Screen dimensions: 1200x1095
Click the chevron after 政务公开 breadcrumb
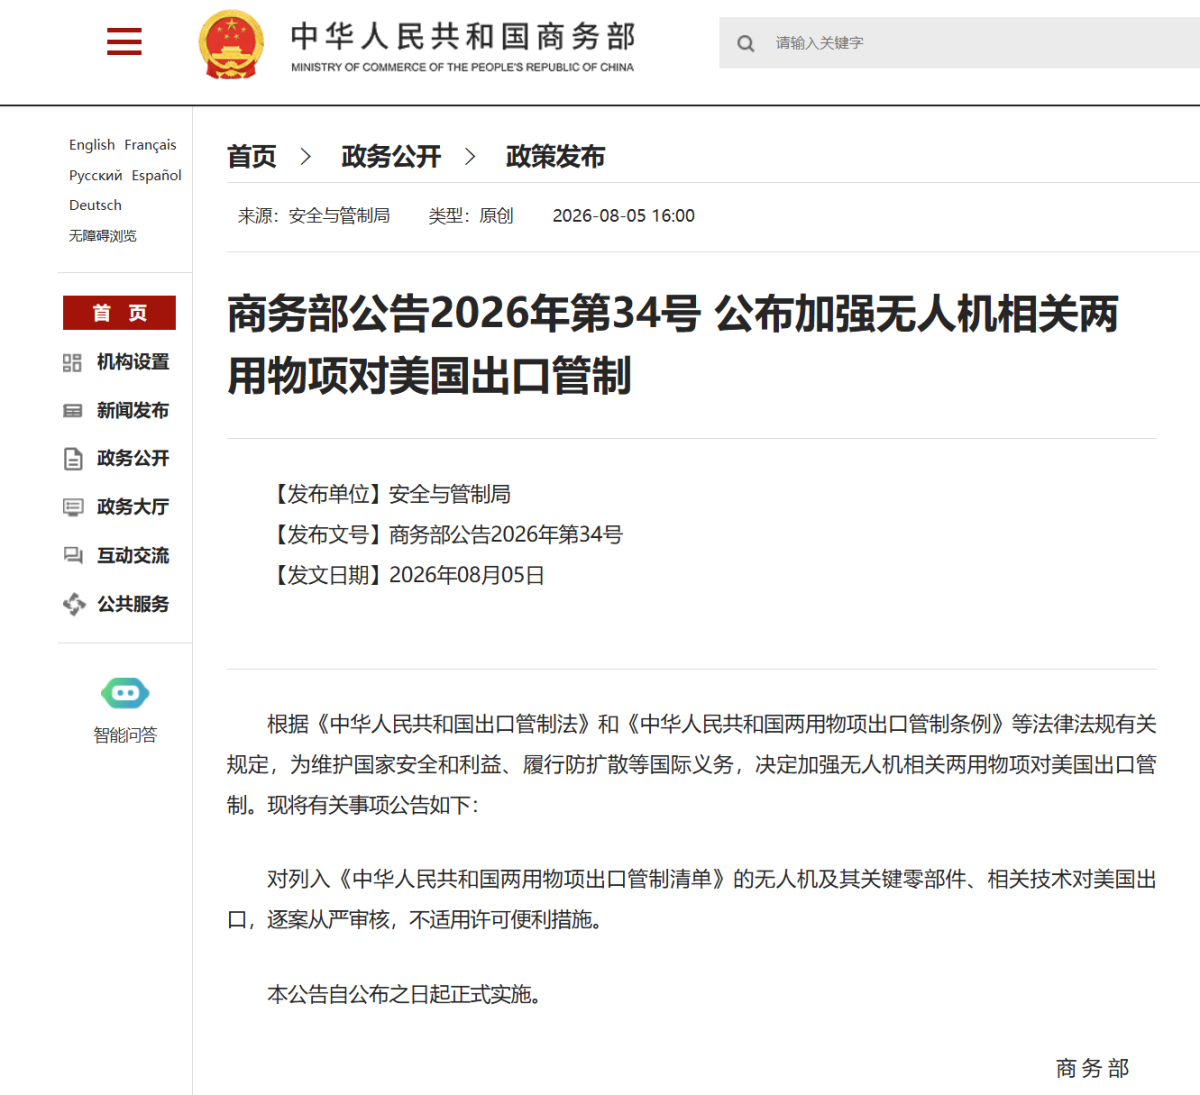click(x=470, y=157)
